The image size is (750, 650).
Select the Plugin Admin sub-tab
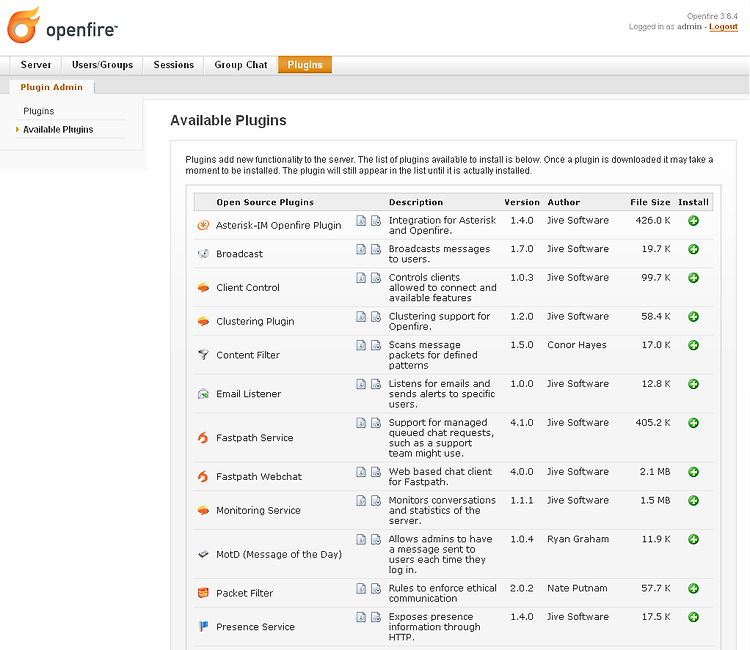point(52,87)
